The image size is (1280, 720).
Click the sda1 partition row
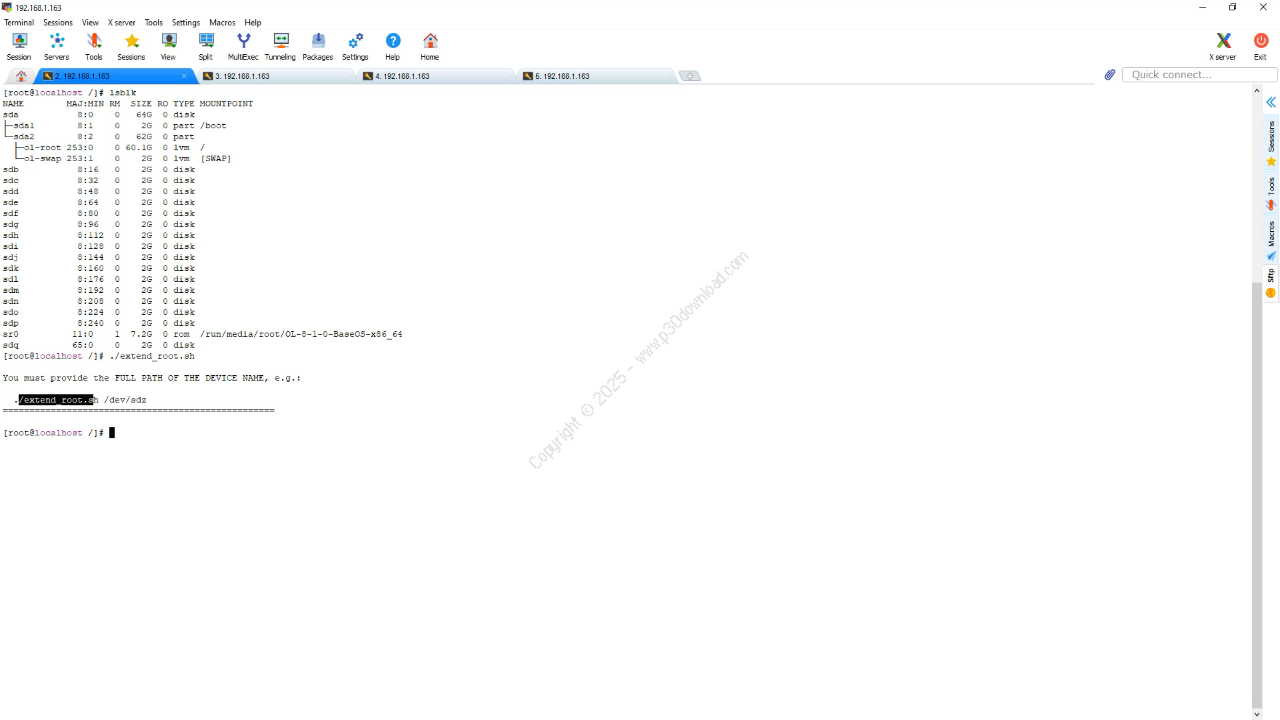click(x=115, y=126)
